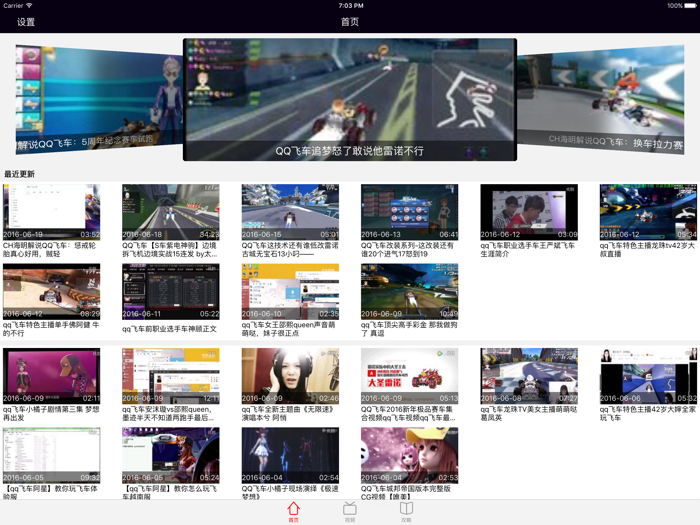
Task: Play 职业选手车王严斌 video
Action: pyautogui.click(x=529, y=212)
